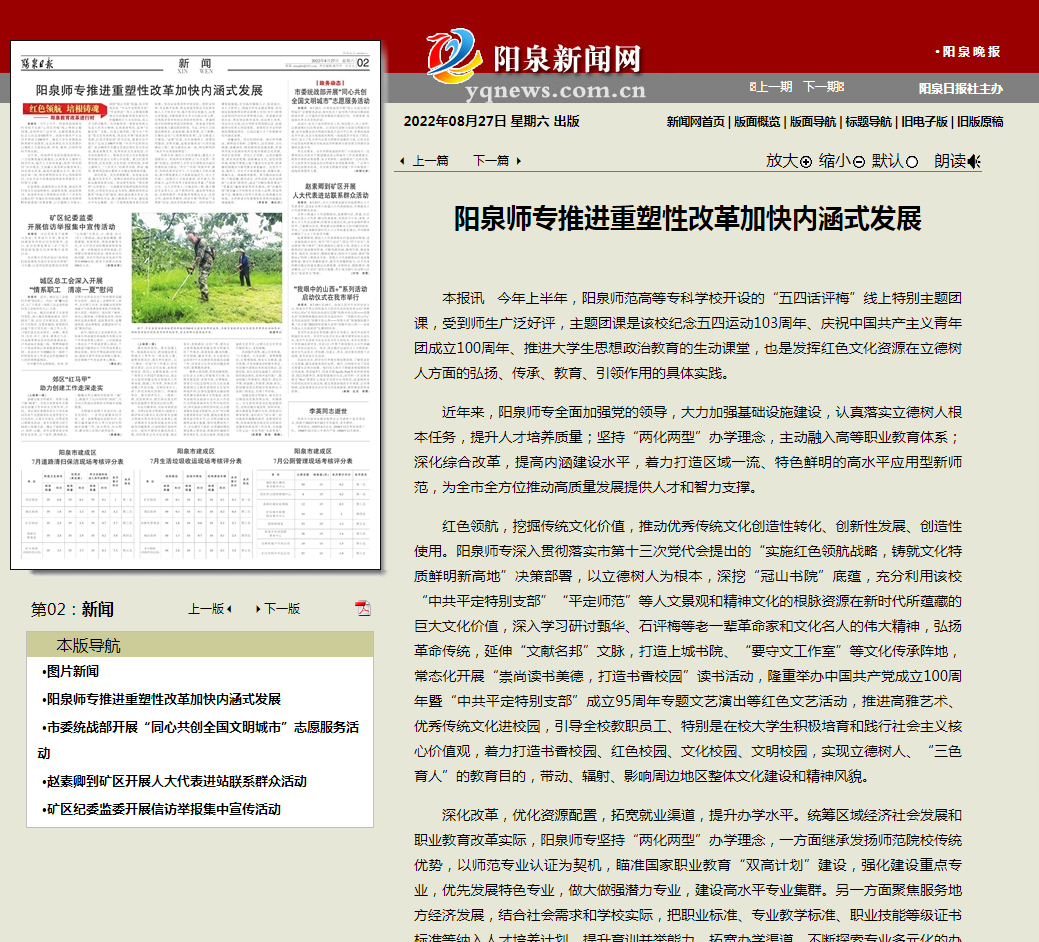Click 7月公厕管理 table on page thumbnail
Viewport: 1039px width, 942px height.
(313, 501)
